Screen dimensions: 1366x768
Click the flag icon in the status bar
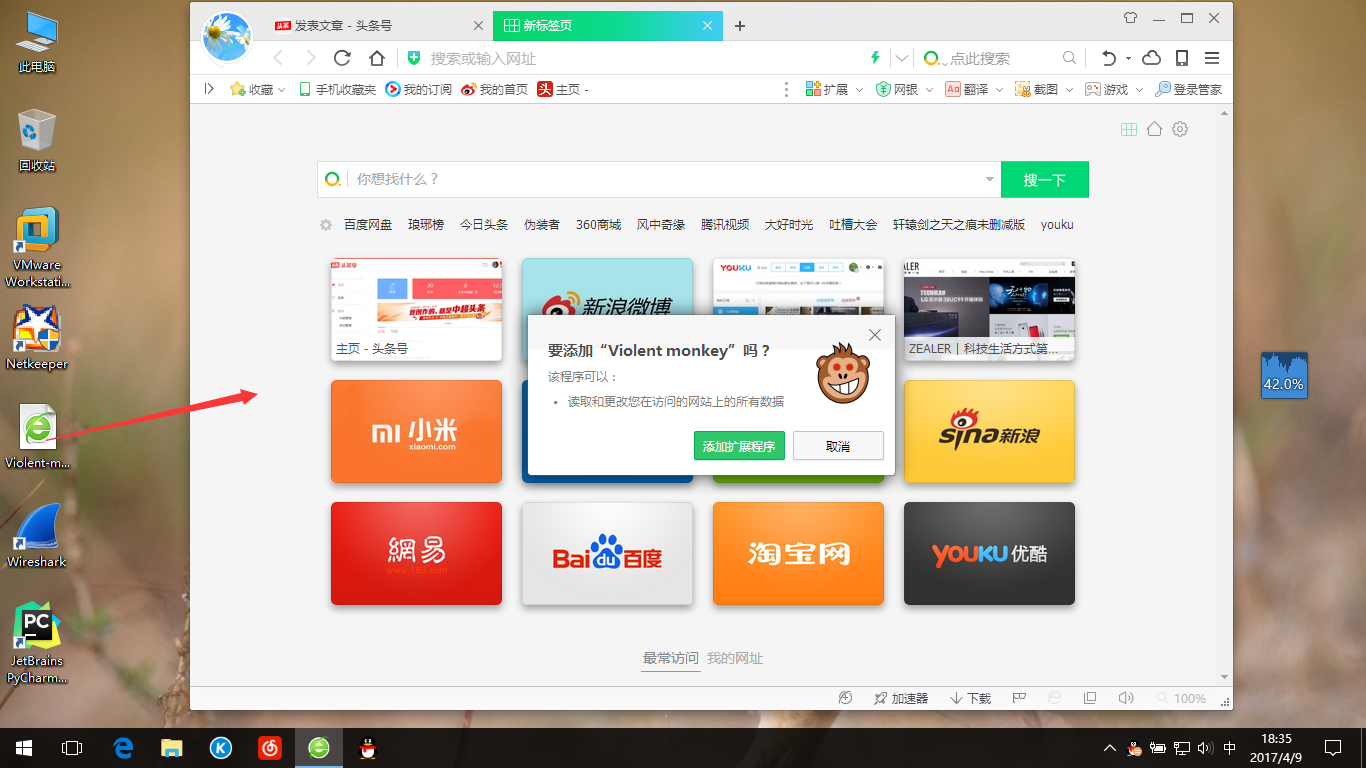click(x=1020, y=698)
